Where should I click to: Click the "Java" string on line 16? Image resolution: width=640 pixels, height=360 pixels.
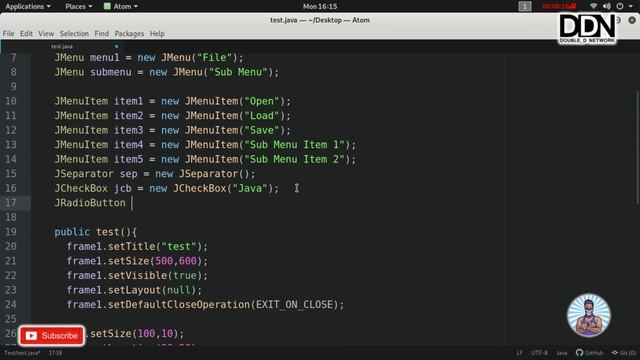250,189
